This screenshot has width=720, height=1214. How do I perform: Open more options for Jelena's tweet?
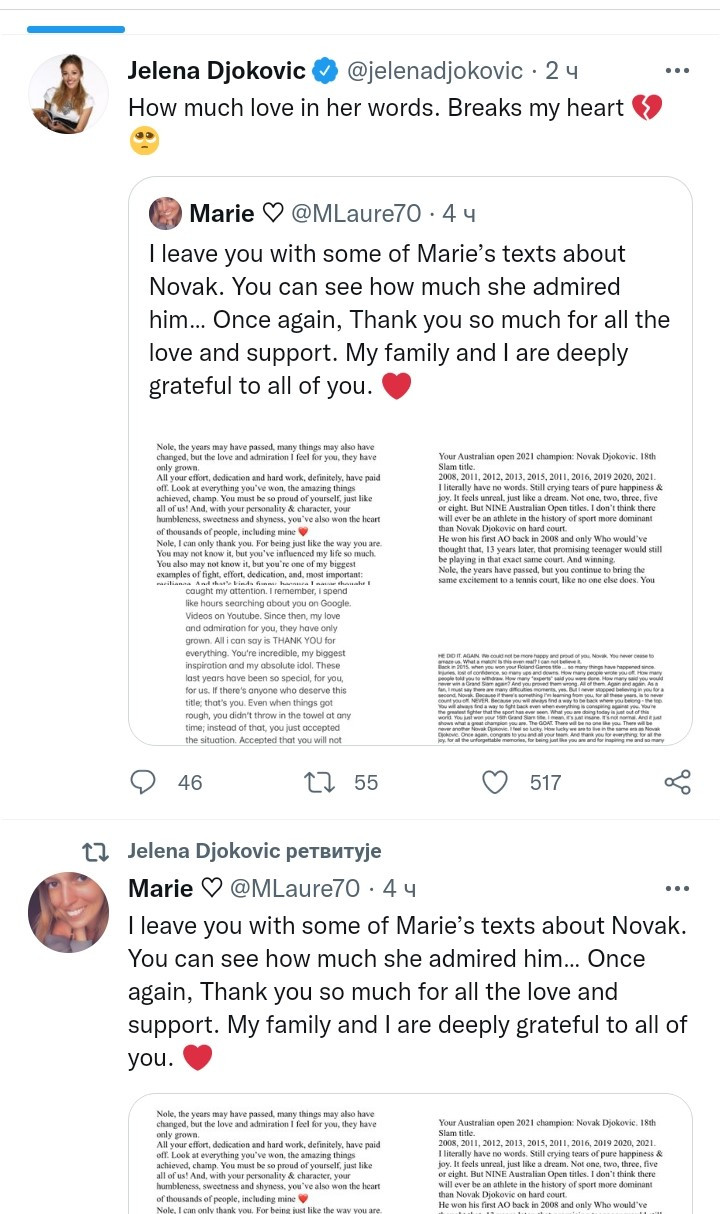677,71
